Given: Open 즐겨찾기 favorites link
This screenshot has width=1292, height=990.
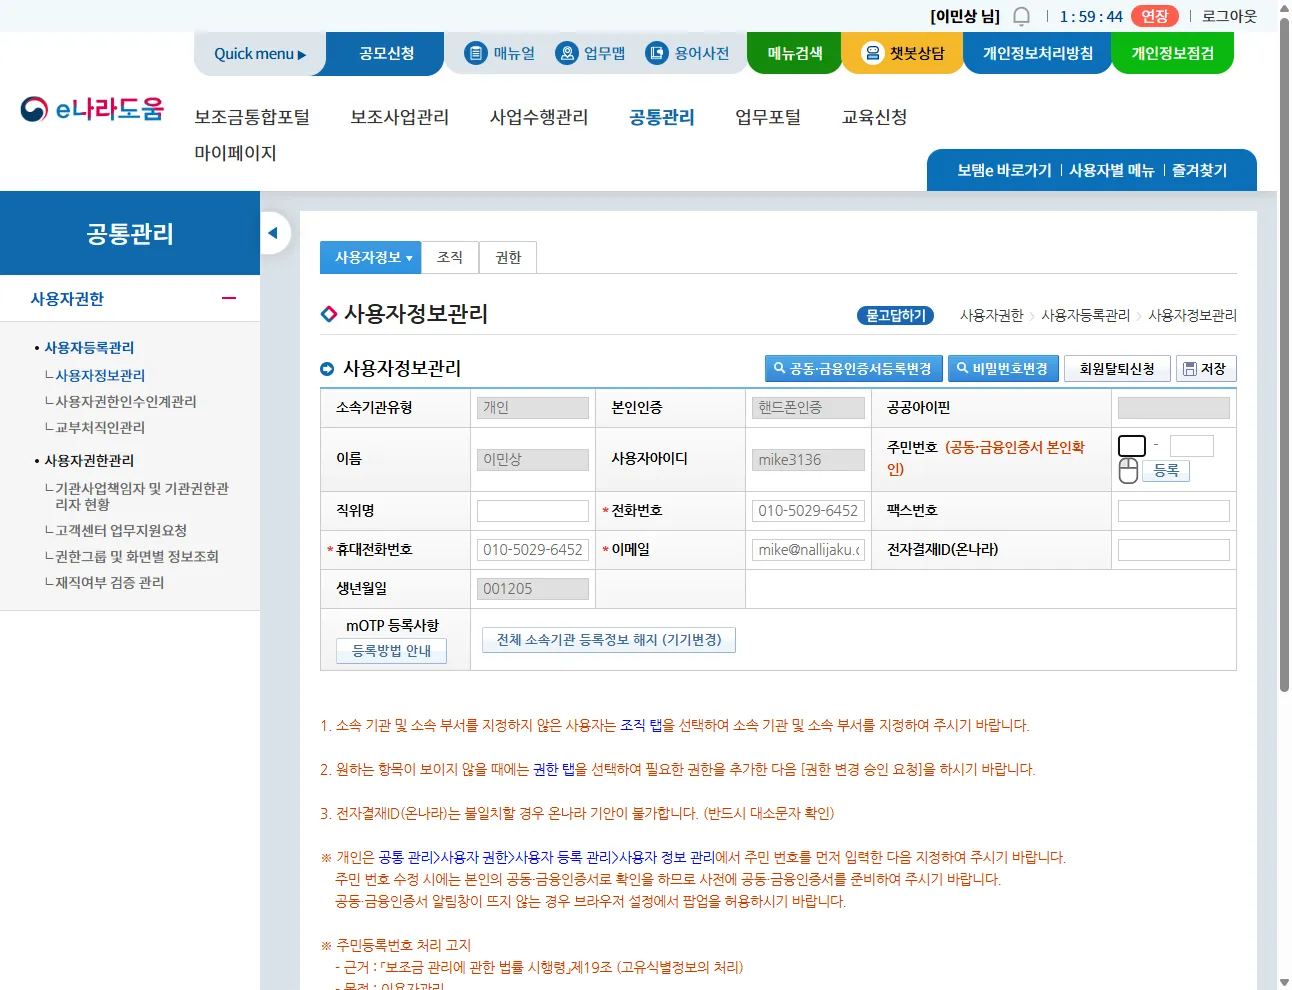Looking at the screenshot, I should 1199,170.
